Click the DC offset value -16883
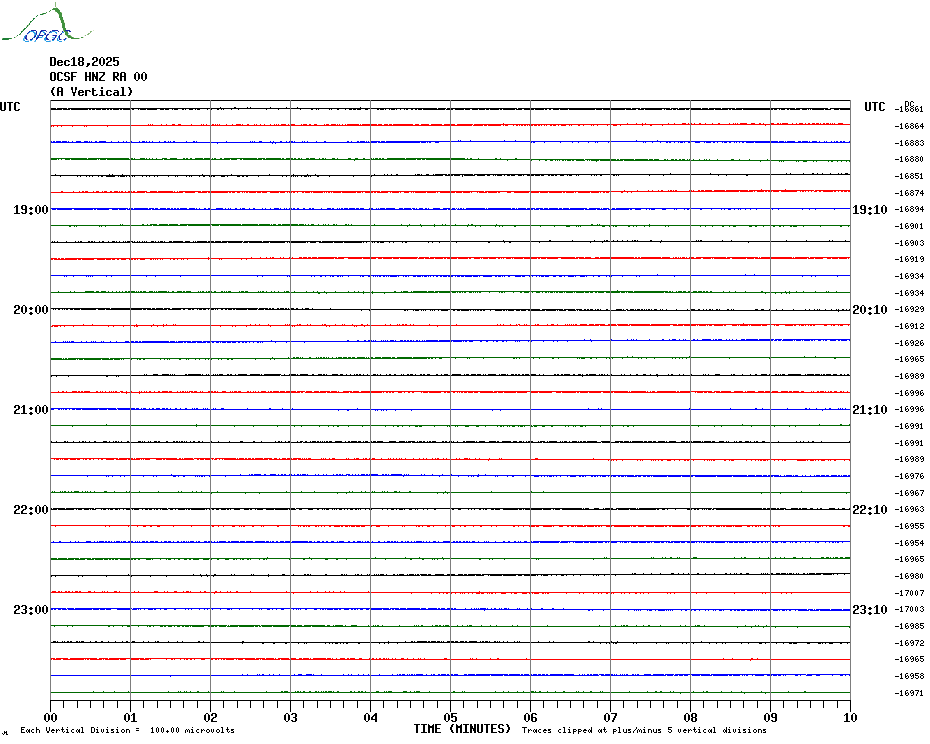This screenshot has width=930, height=744. [909, 143]
